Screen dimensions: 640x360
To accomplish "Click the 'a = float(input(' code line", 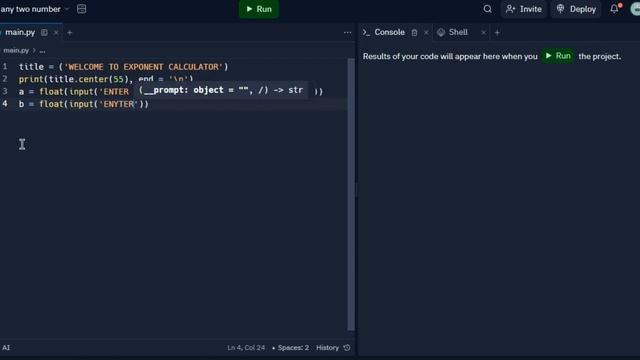I will click(73, 91).
